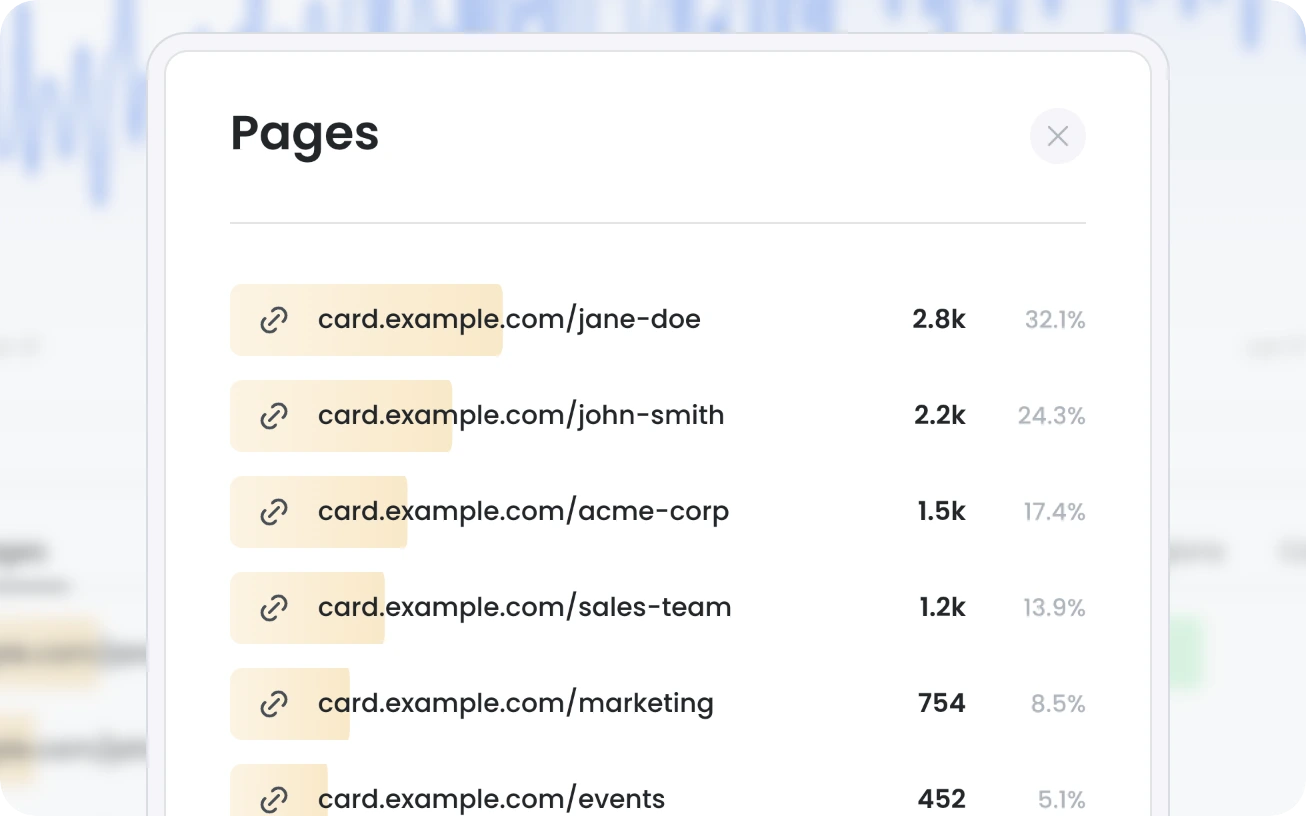Close the Pages dialog
The image size is (1306, 816).
point(1057,136)
